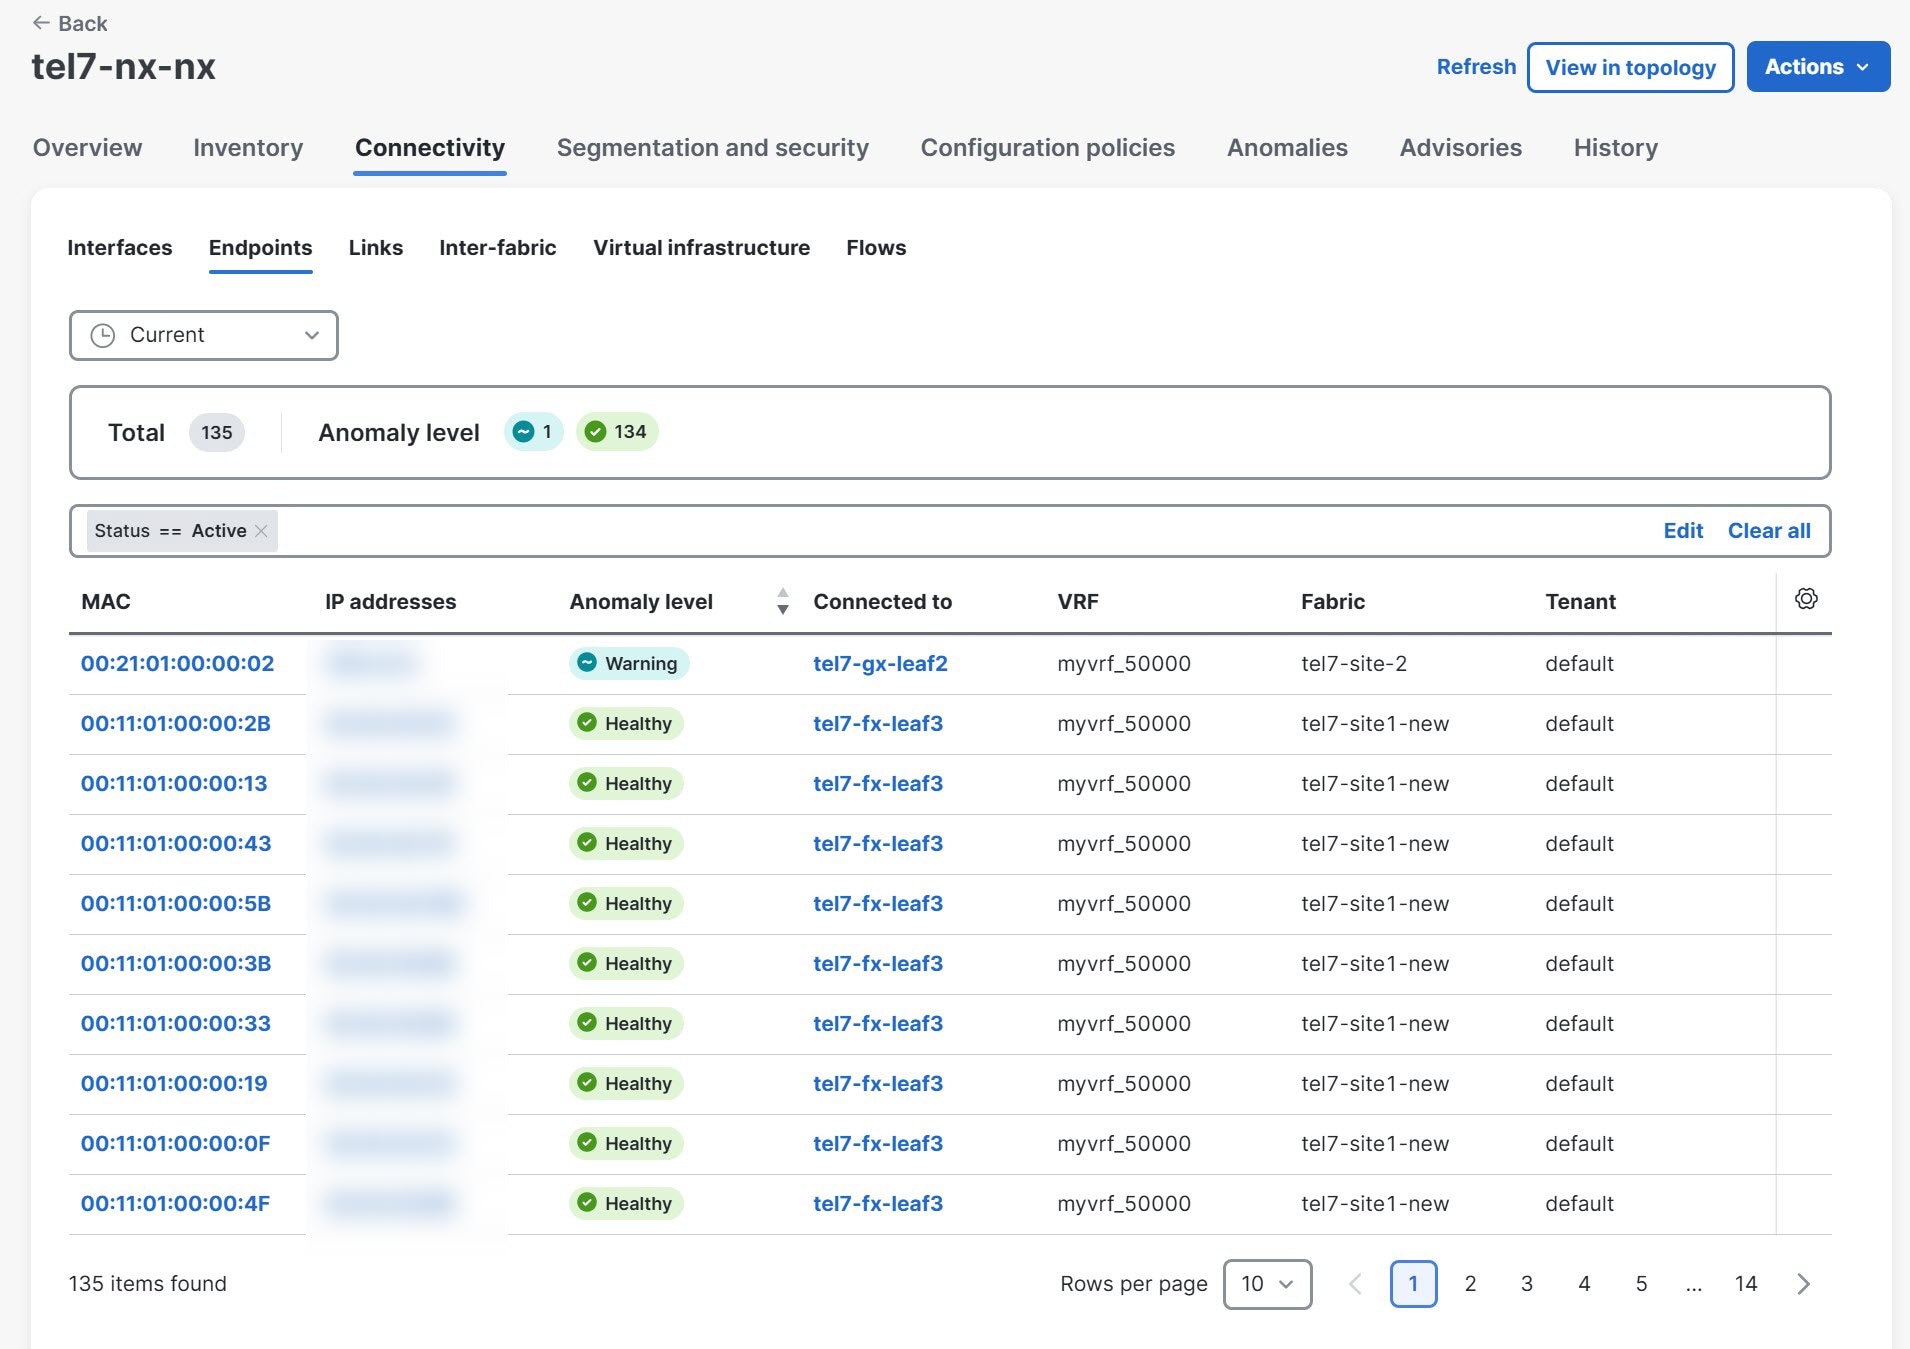Open the Advisories tab
Screen dimensions: 1910x1349
(x=1461, y=148)
